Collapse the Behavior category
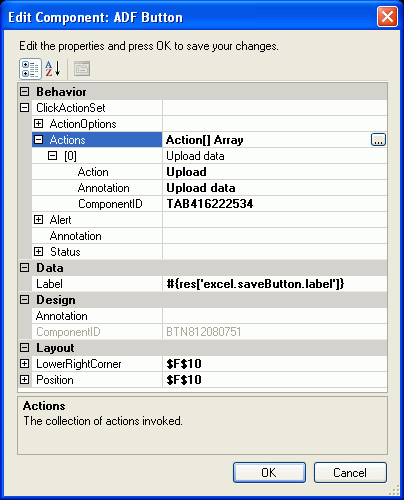 coord(25,91)
